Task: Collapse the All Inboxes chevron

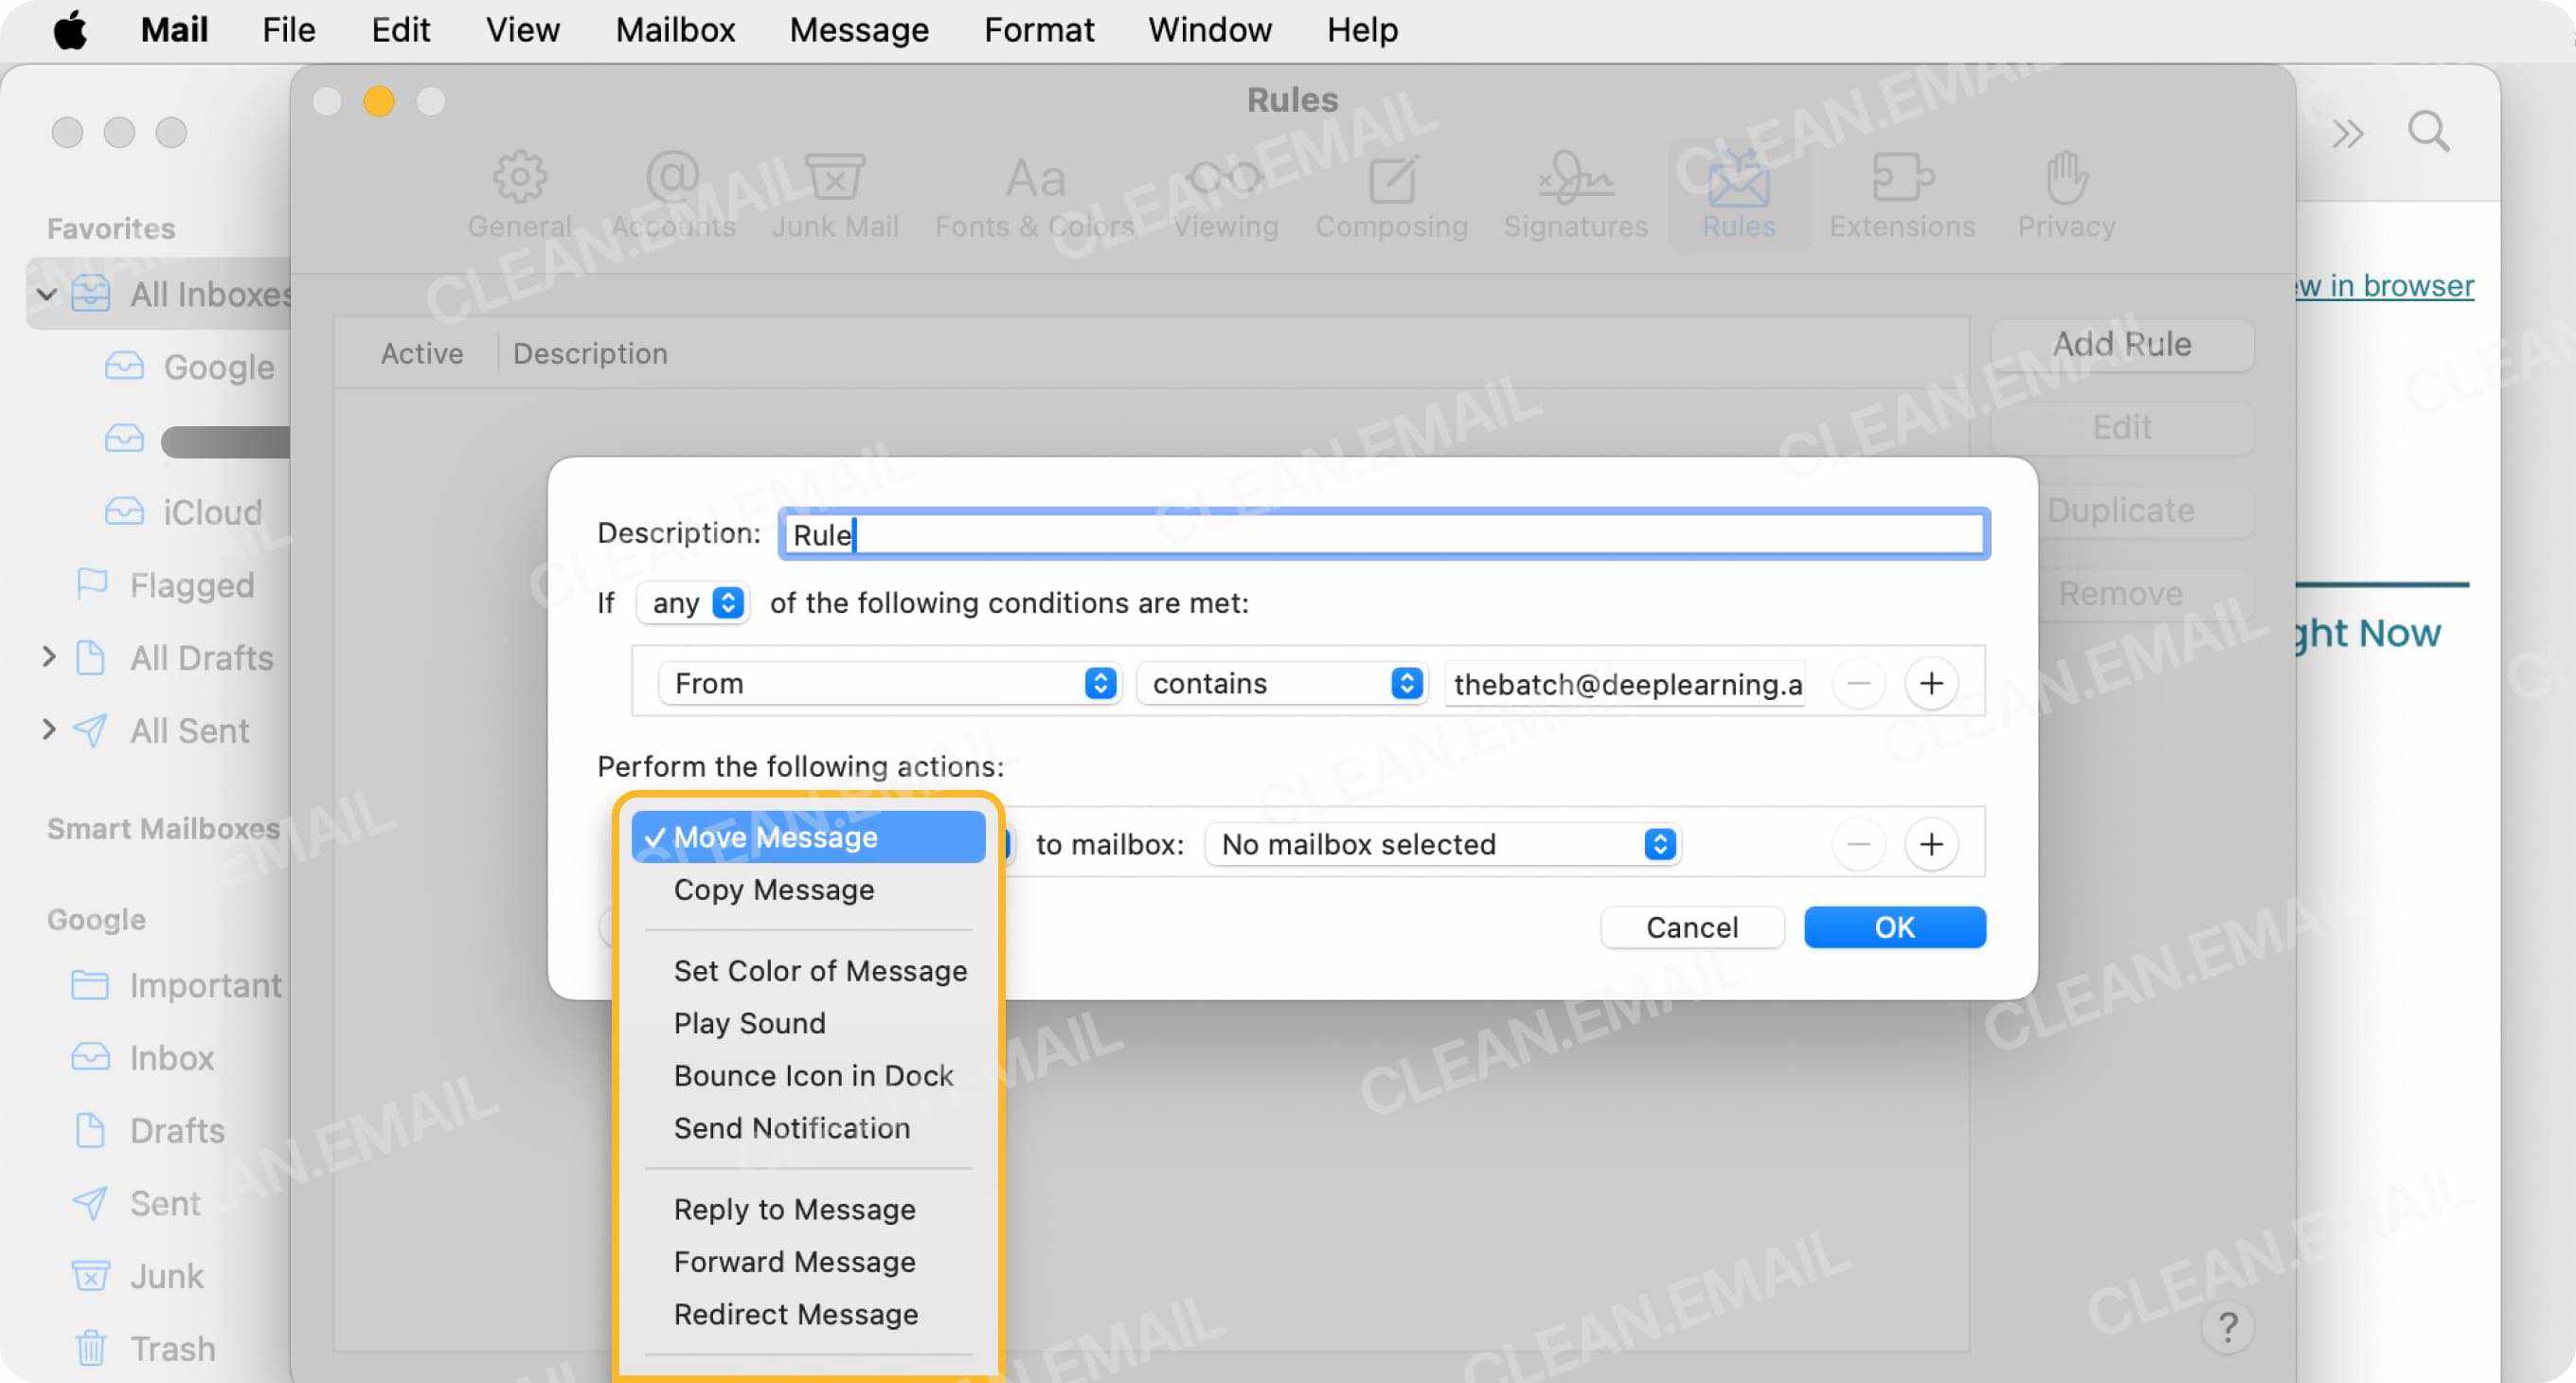Action: tap(46, 294)
